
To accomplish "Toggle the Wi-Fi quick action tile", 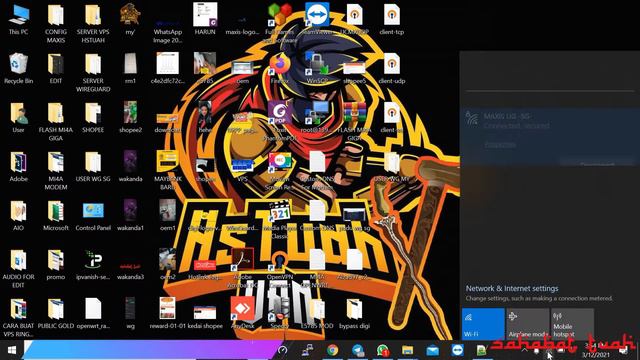I will coord(483,323).
